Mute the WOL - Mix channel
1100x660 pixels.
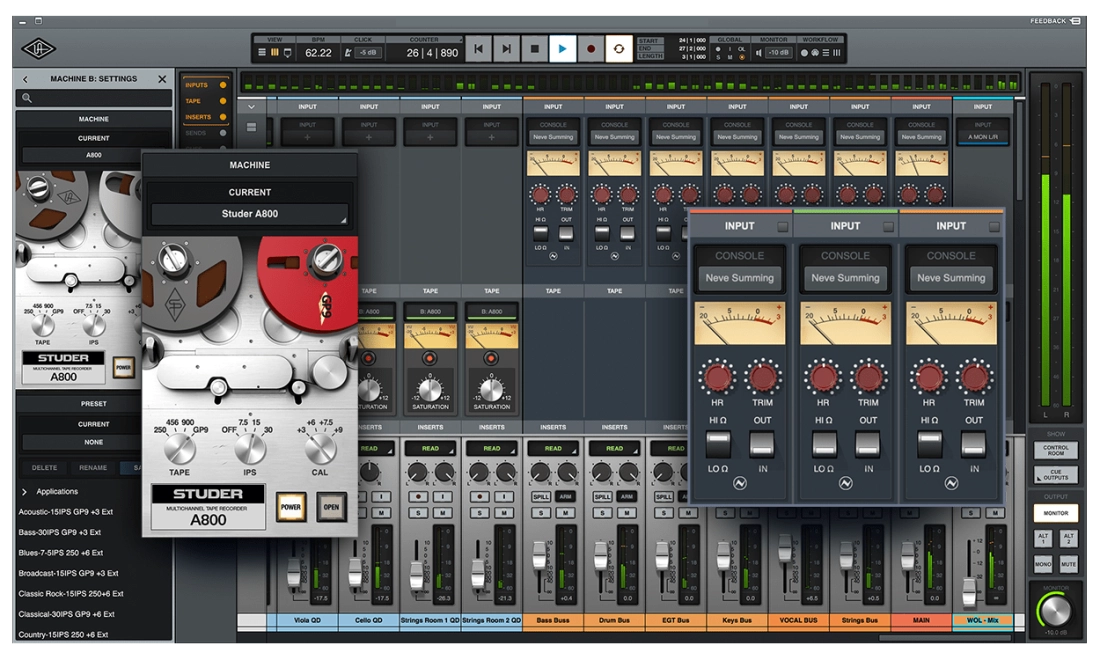995,513
